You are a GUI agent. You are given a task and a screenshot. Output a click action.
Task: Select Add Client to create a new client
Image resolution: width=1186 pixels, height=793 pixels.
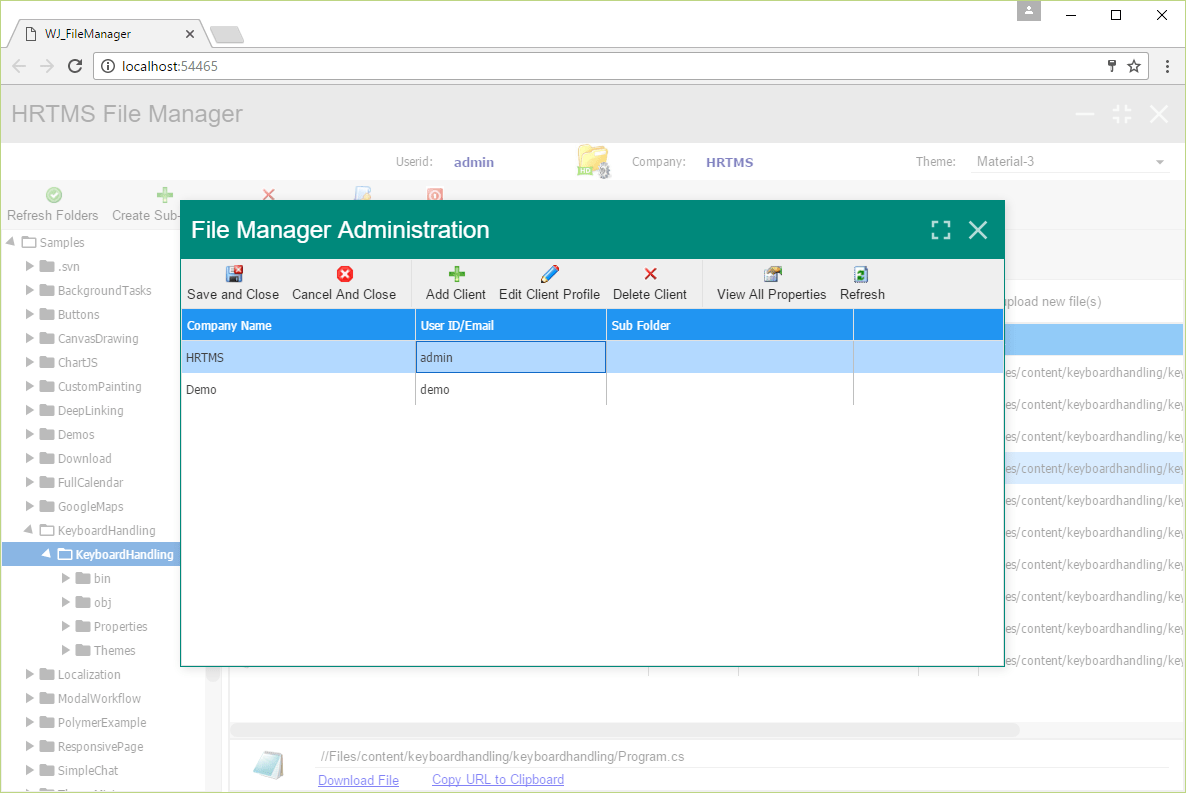455,273
